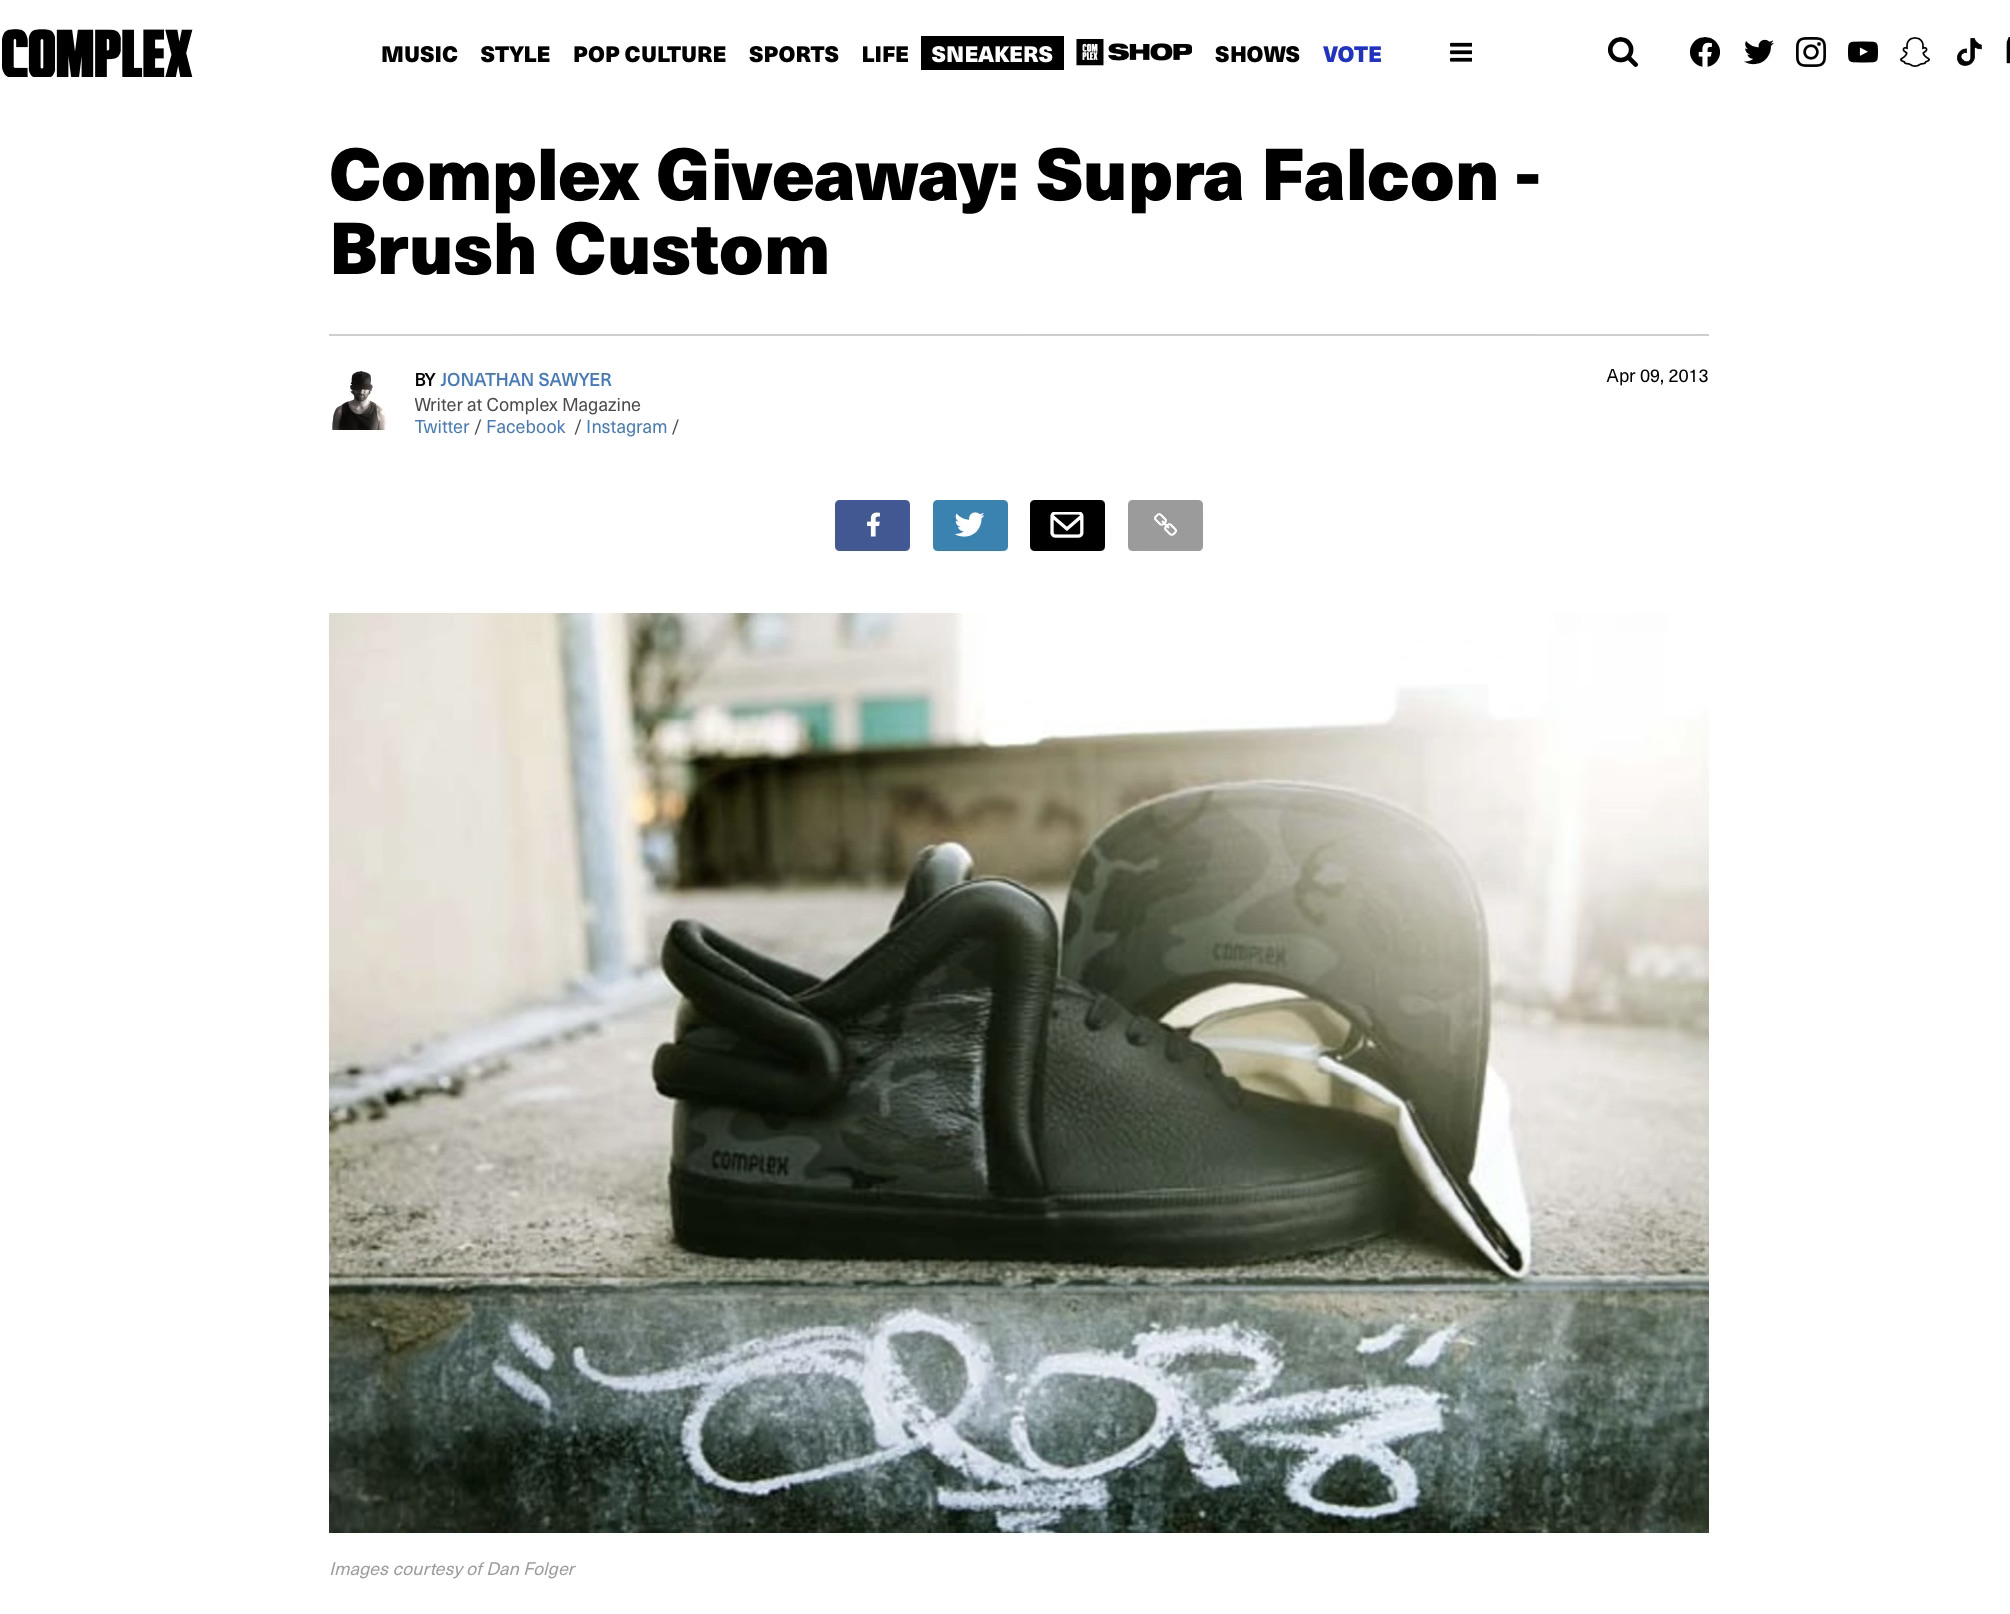Email the article using envelope button
This screenshot has width=2010, height=1614.
[1067, 525]
